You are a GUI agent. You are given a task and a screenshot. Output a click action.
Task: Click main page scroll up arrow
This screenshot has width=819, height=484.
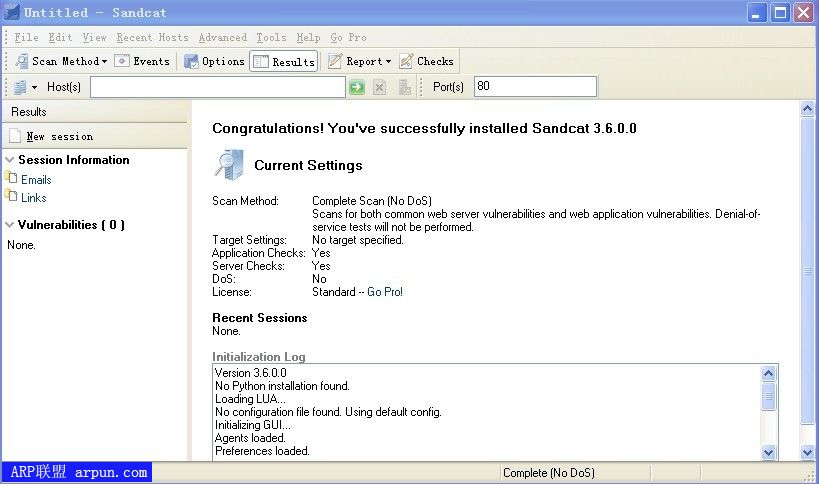coord(807,109)
